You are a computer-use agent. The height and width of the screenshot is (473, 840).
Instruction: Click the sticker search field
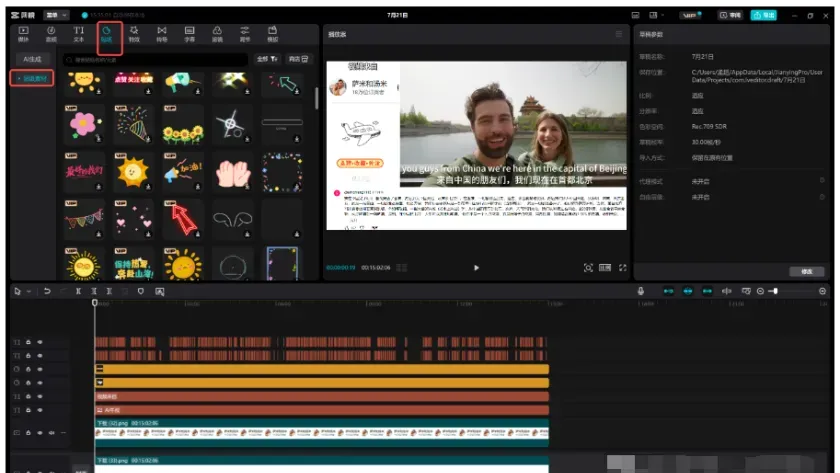(x=156, y=59)
